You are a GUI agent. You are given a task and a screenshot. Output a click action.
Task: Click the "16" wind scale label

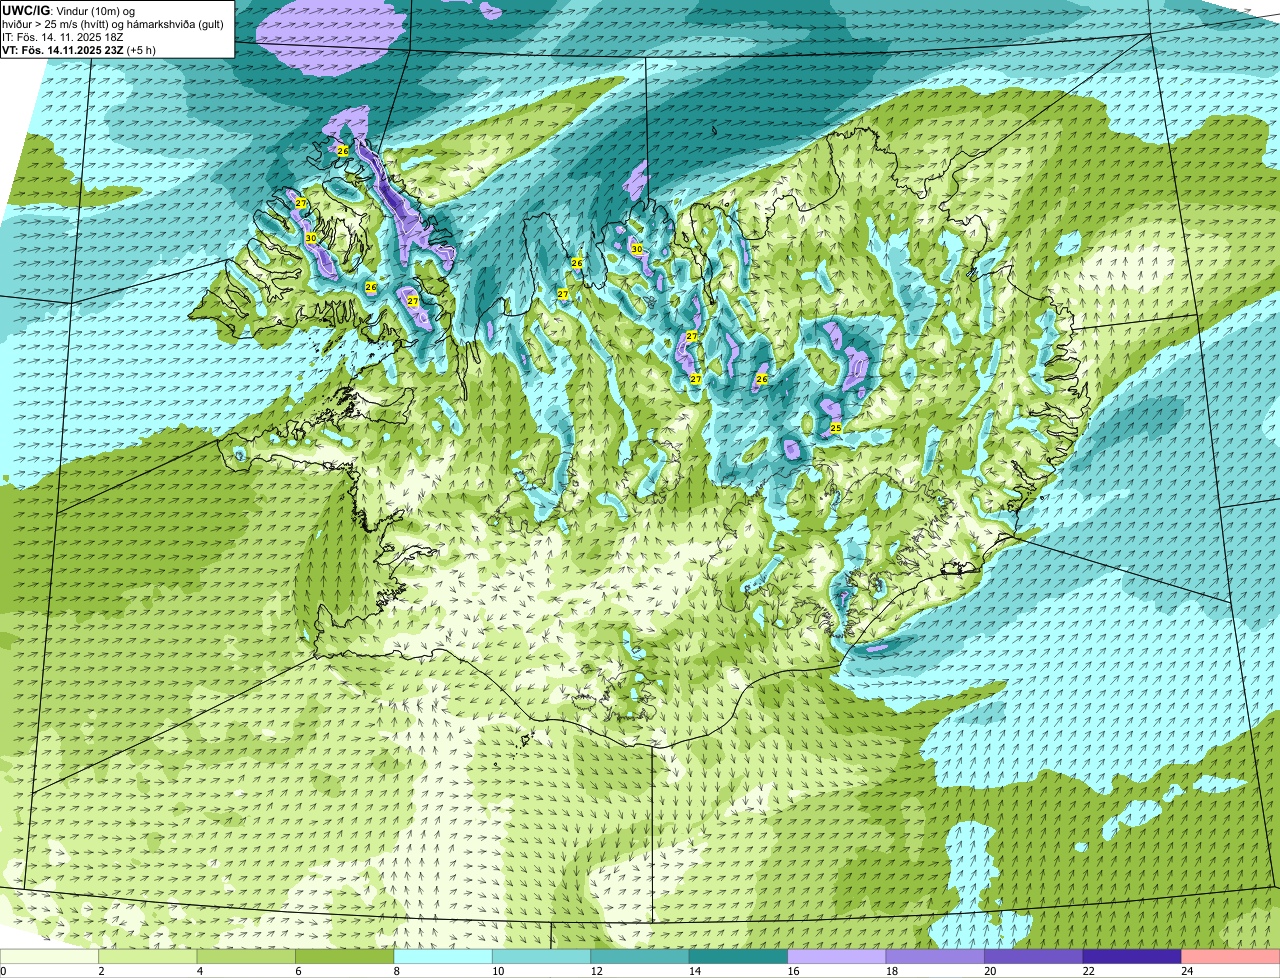pos(793,971)
